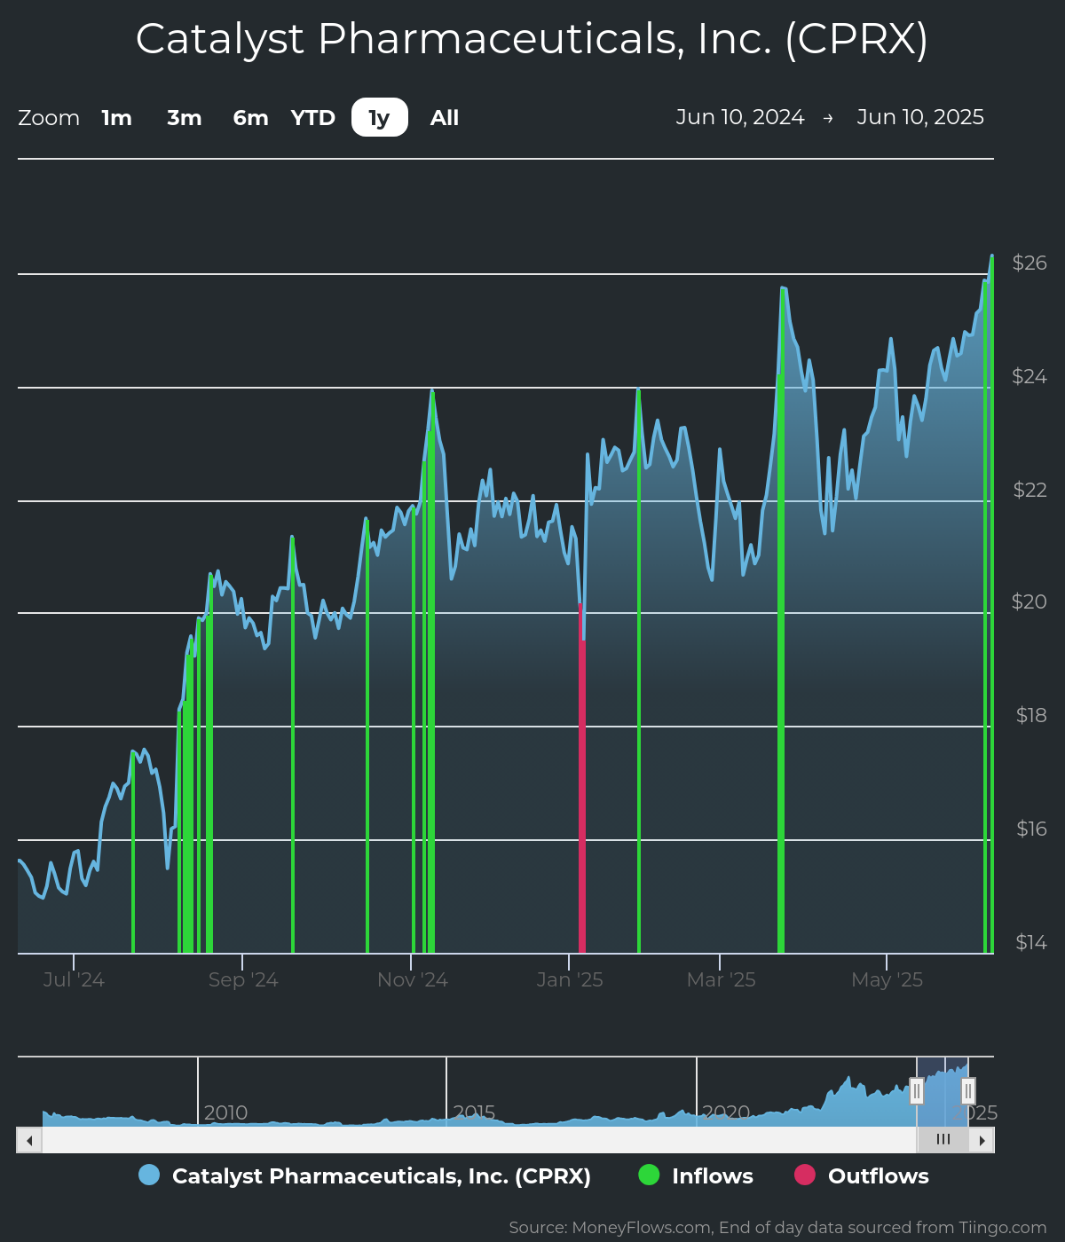Screen dimensions: 1065x1242
Task: Click the navigator scrollbar right arrow
Action: (x=982, y=1140)
